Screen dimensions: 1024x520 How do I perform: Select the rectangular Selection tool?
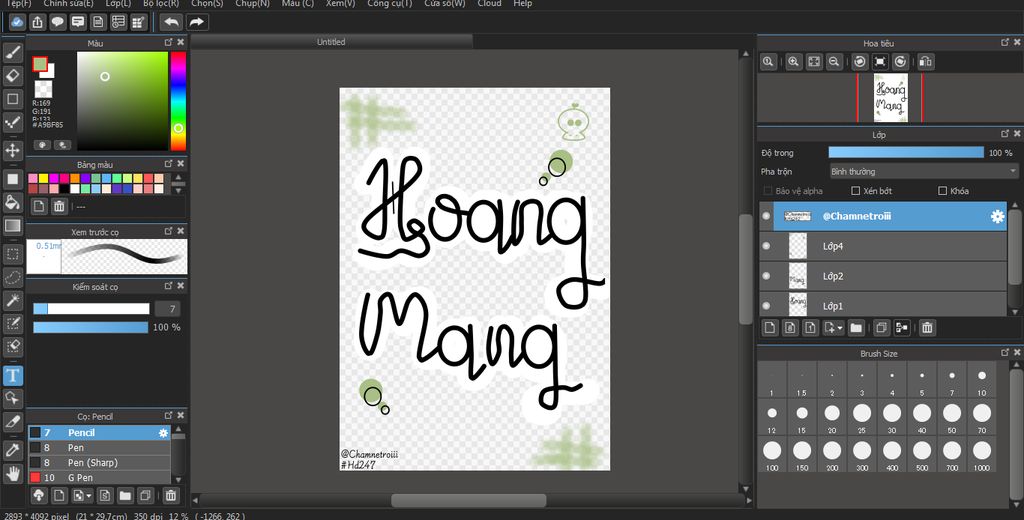(x=13, y=253)
